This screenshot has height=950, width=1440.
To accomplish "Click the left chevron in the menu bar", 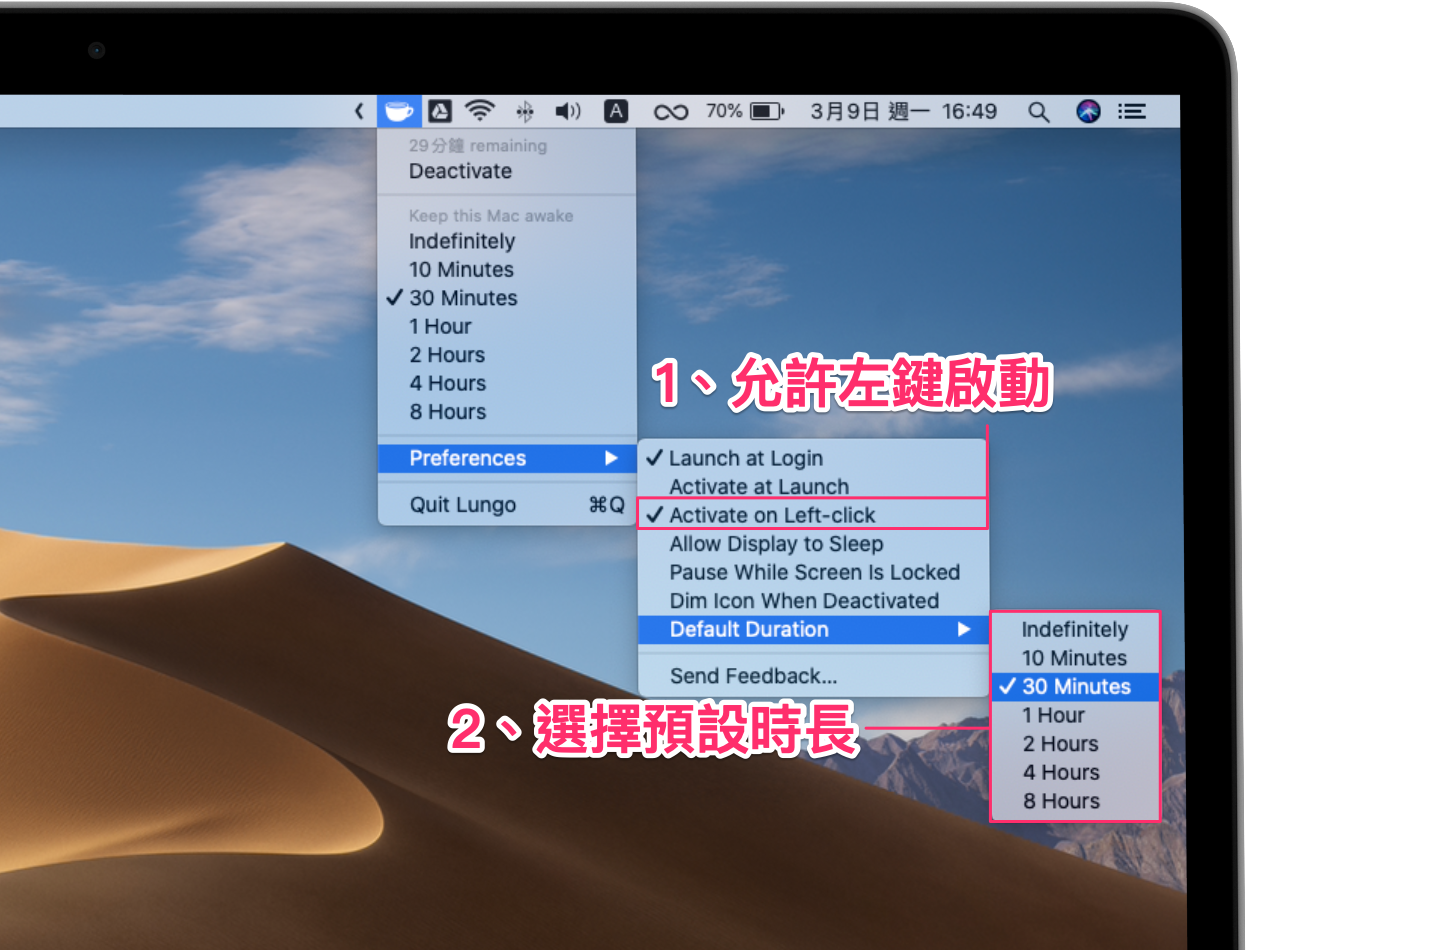I will point(359,111).
